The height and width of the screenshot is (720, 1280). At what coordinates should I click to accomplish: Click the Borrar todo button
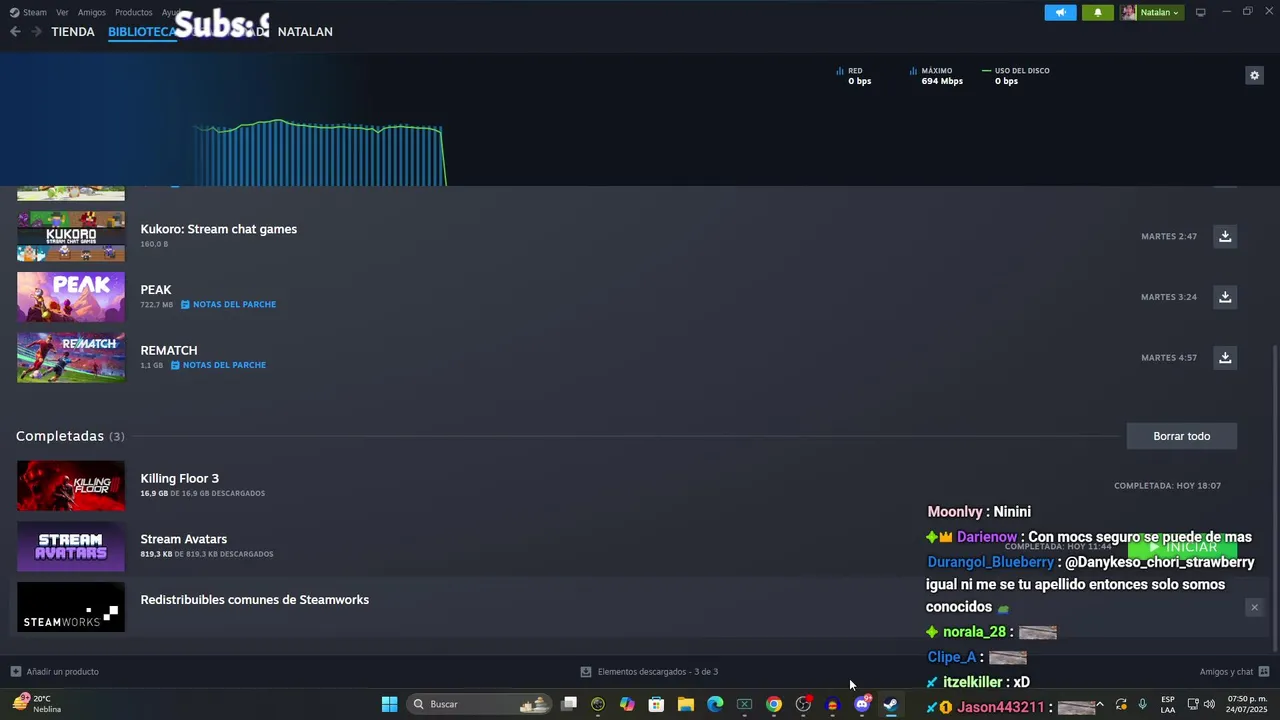1182,436
